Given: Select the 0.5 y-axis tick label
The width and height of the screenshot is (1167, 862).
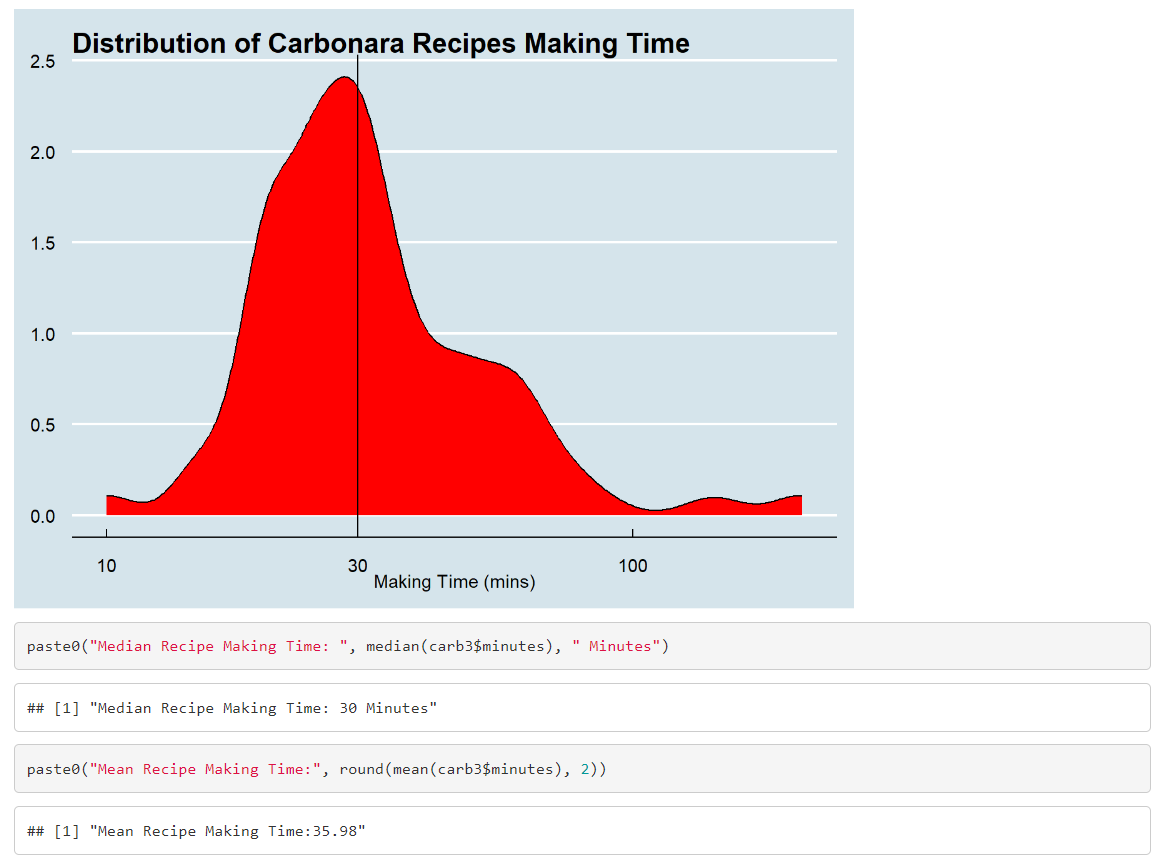Looking at the screenshot, I should coord(42,425).
